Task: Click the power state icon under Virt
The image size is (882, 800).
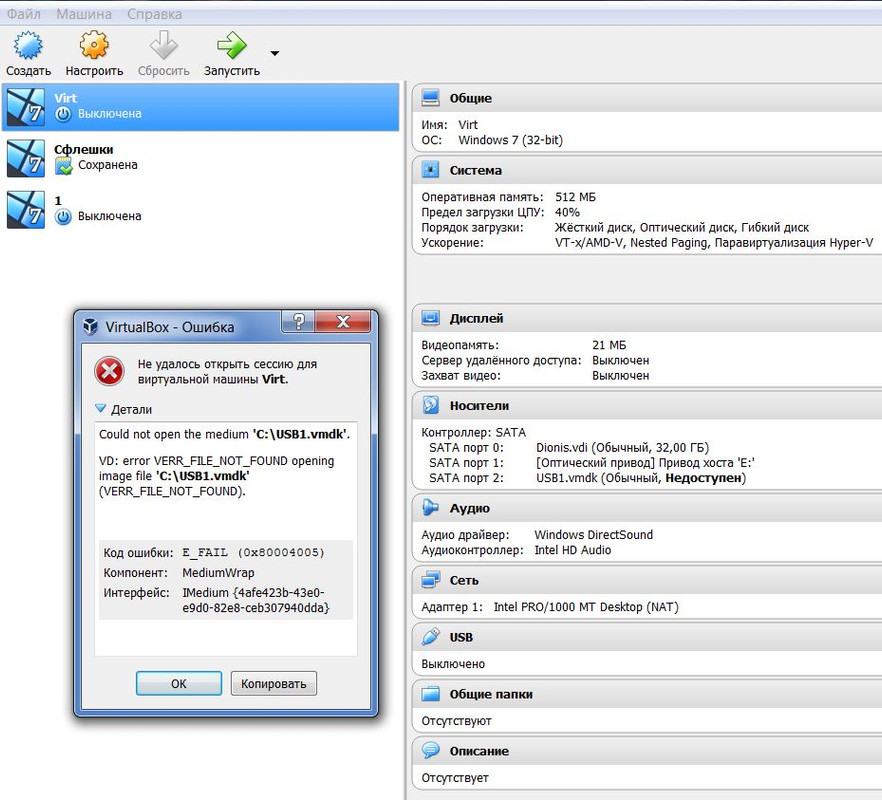Action: tap(63, 114)
